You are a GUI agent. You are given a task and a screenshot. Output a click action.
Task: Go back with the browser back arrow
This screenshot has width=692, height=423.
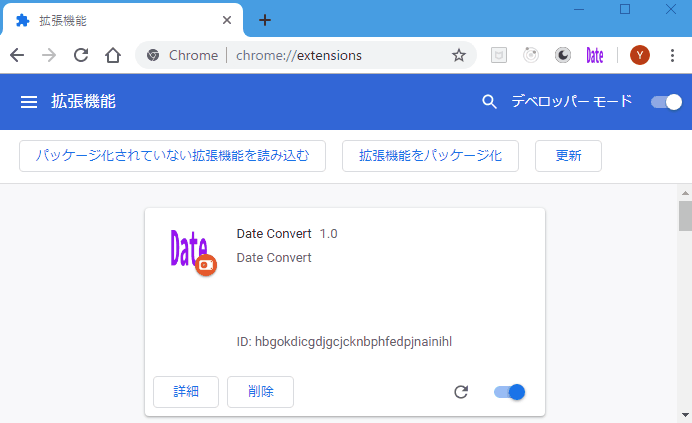(x=17, y=55)
